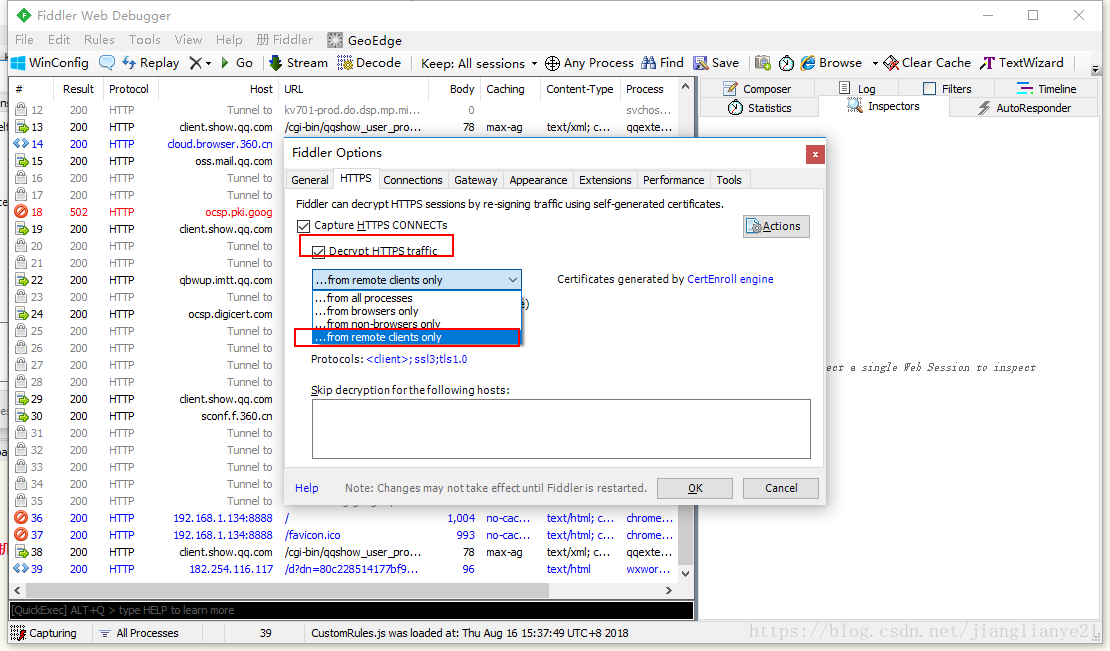Select ...from all processes option
Viewport: 1110px width, 651px height.
tap(416, 298)
